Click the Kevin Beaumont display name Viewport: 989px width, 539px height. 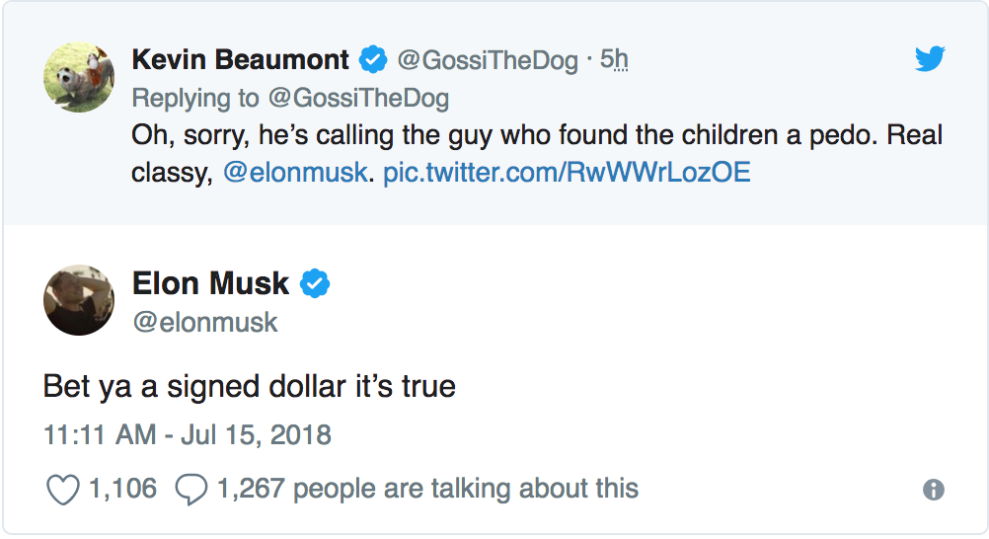[x=240, y=60]
